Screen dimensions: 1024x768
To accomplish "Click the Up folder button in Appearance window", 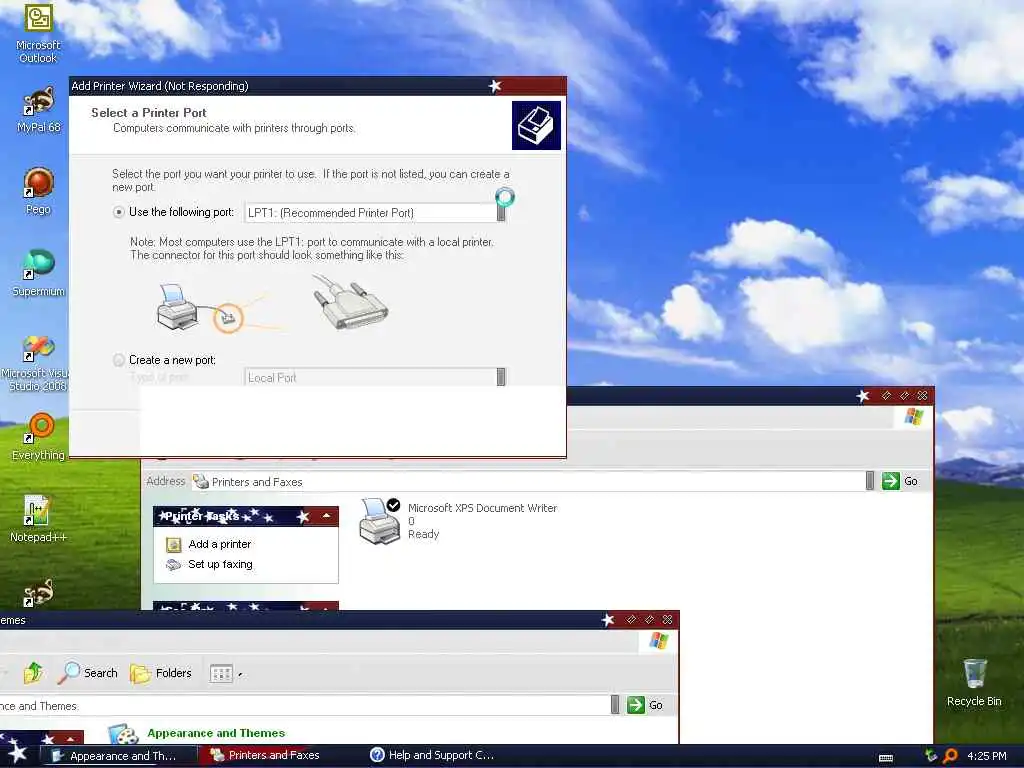I will [x=33, y=673].
